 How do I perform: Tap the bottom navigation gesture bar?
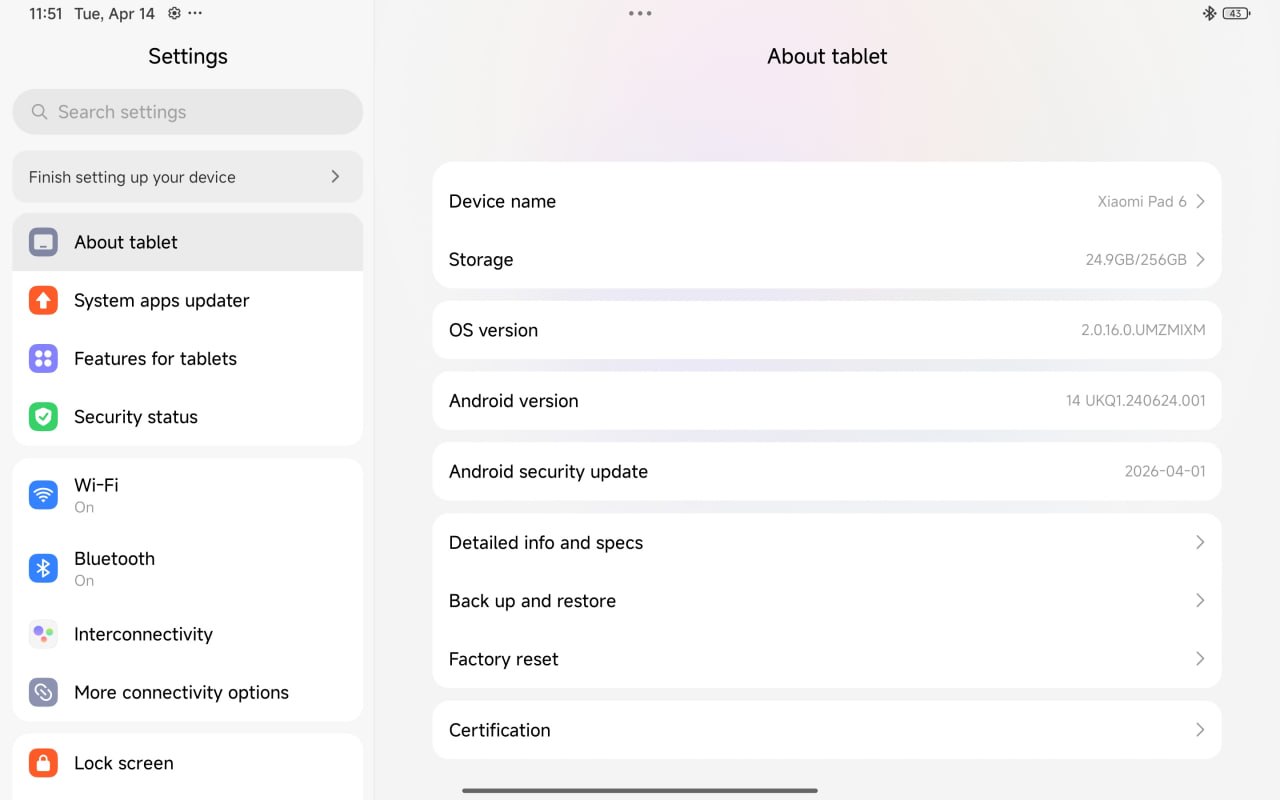tap(640, 790)
